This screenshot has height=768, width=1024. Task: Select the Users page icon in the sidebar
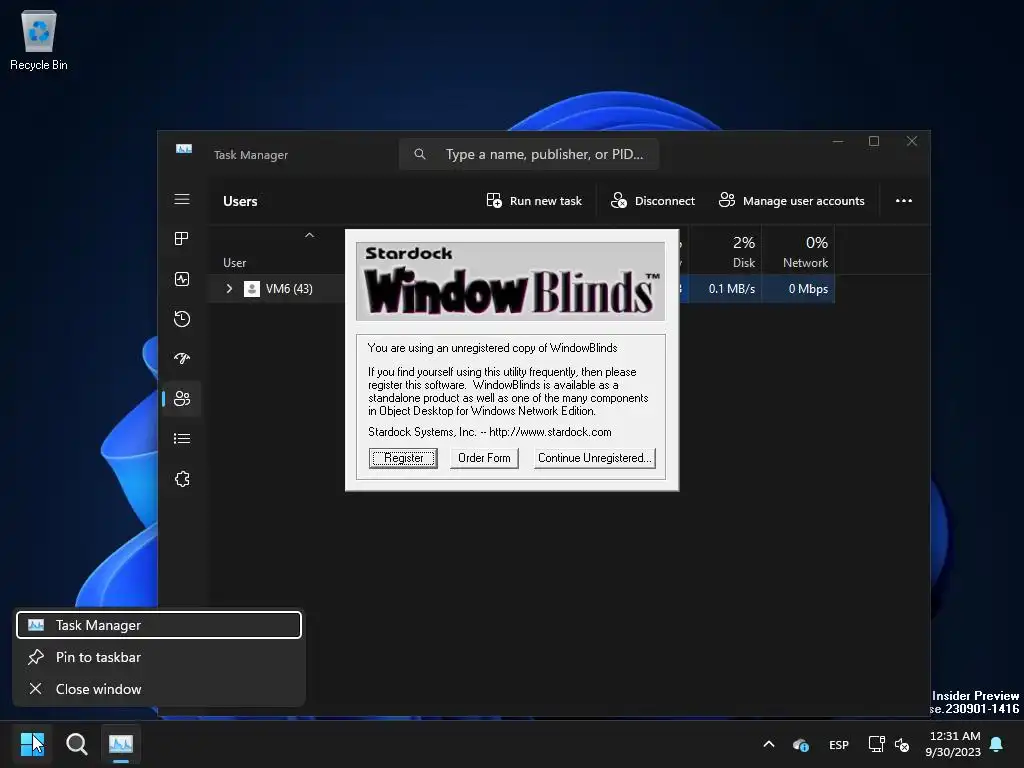point(182,398)
